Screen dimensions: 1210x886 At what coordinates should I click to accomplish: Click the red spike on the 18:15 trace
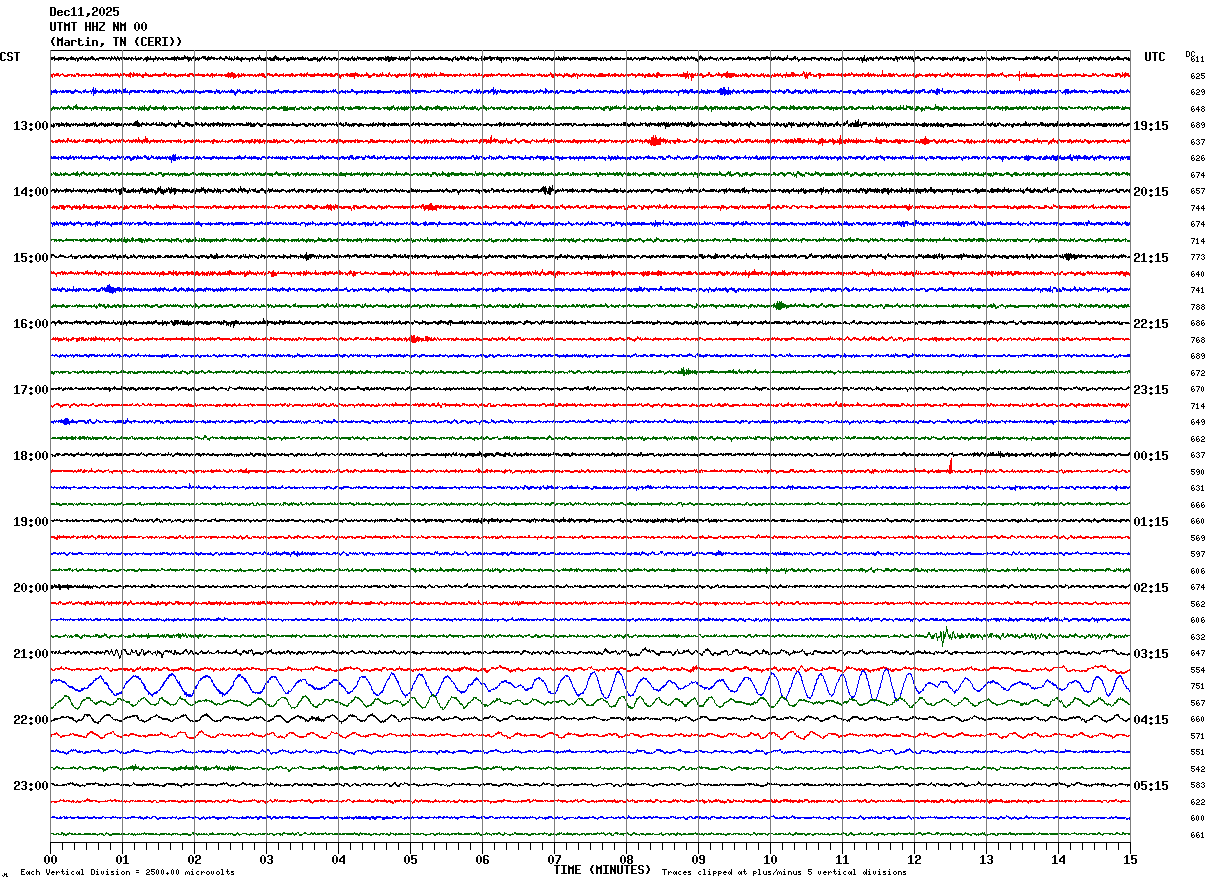click(x=950, y=465)
